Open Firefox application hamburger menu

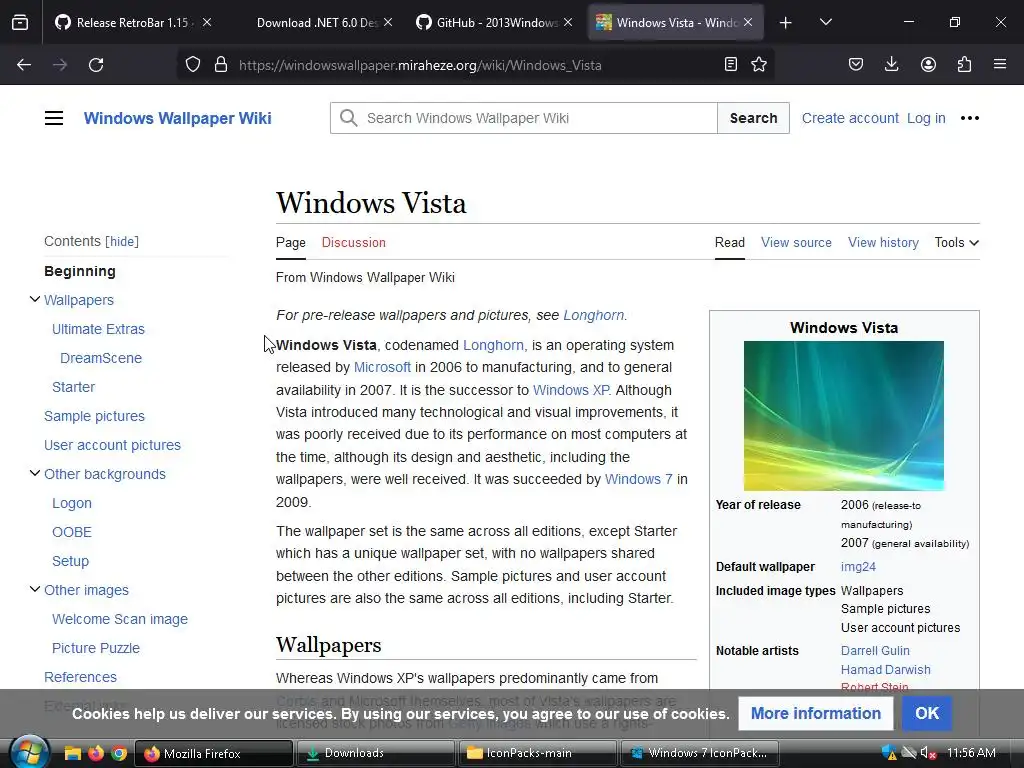(1000, 64)
